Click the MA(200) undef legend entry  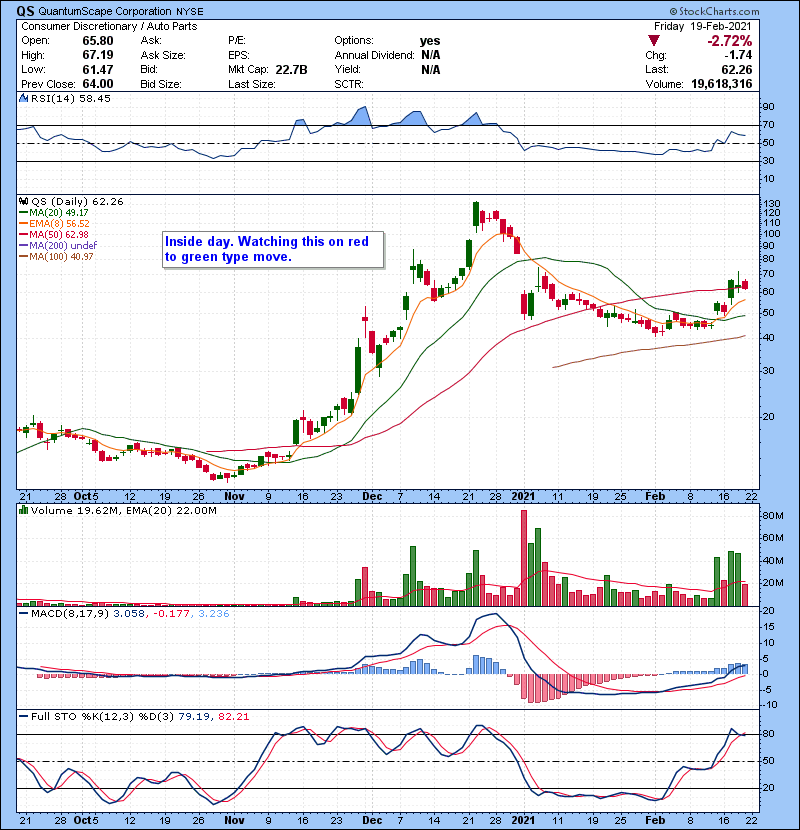coord(58,246)
